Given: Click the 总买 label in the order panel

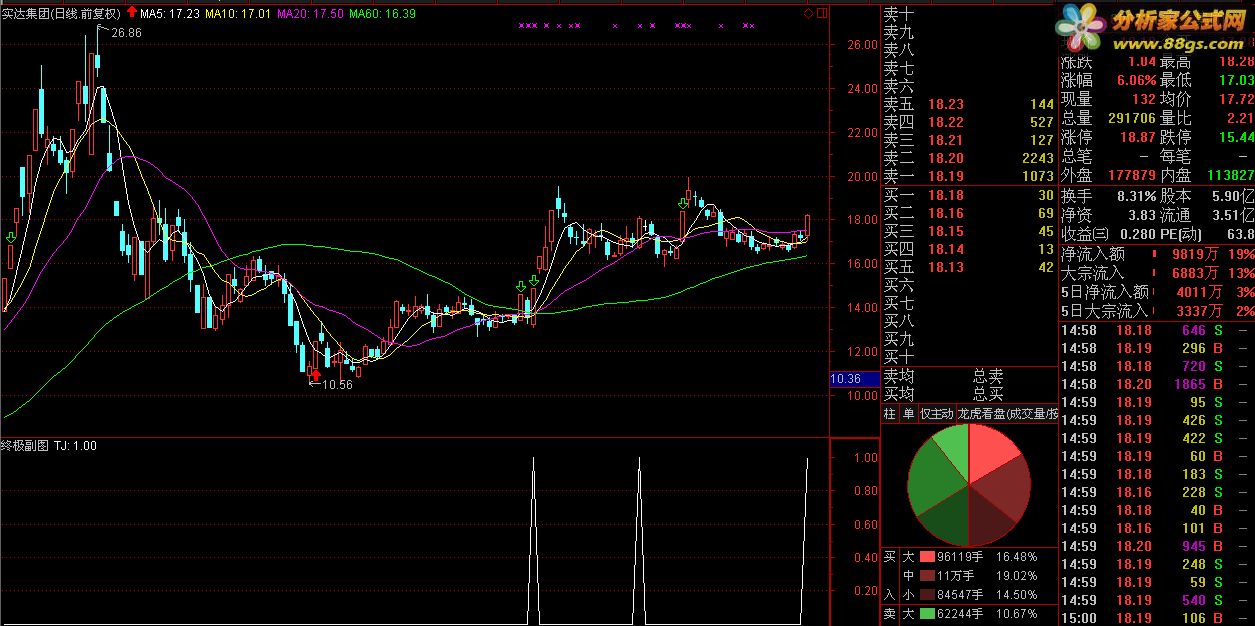Looking at the screenshot, I should coord(988,394).
